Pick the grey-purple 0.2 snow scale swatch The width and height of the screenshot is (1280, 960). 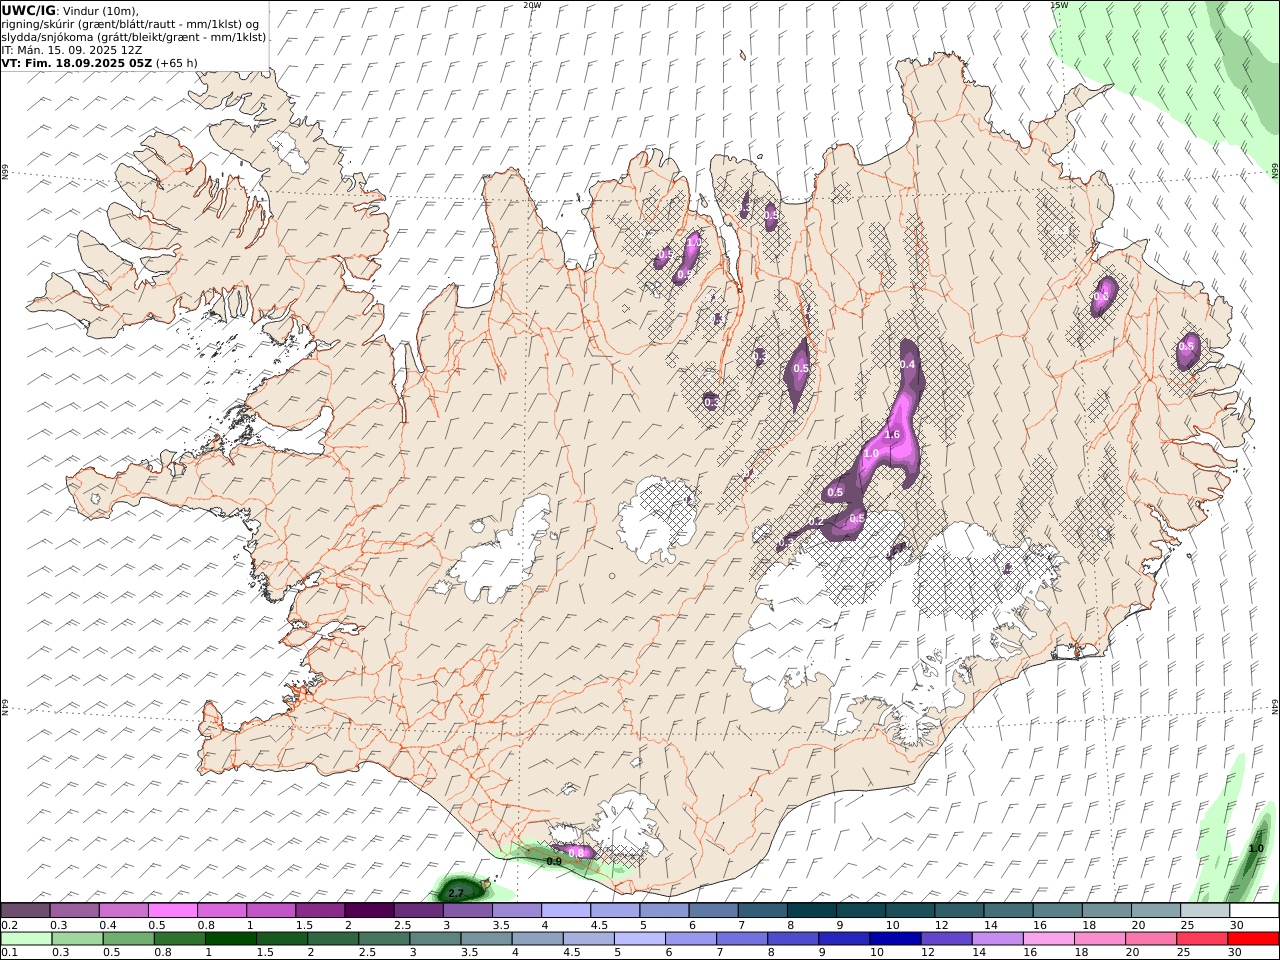(26, 910)
